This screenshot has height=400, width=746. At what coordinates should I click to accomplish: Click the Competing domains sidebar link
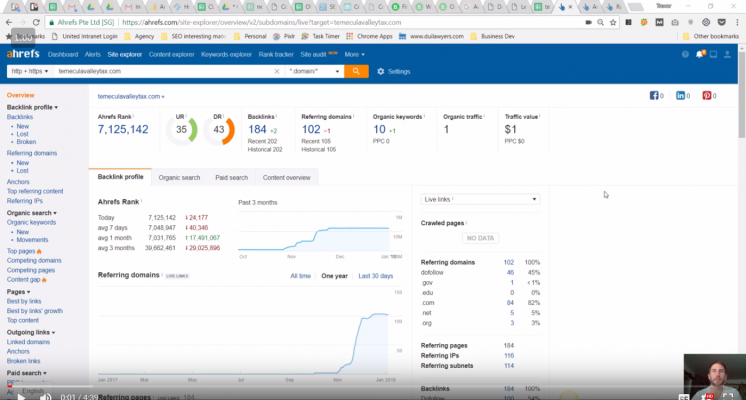point(34,260)
